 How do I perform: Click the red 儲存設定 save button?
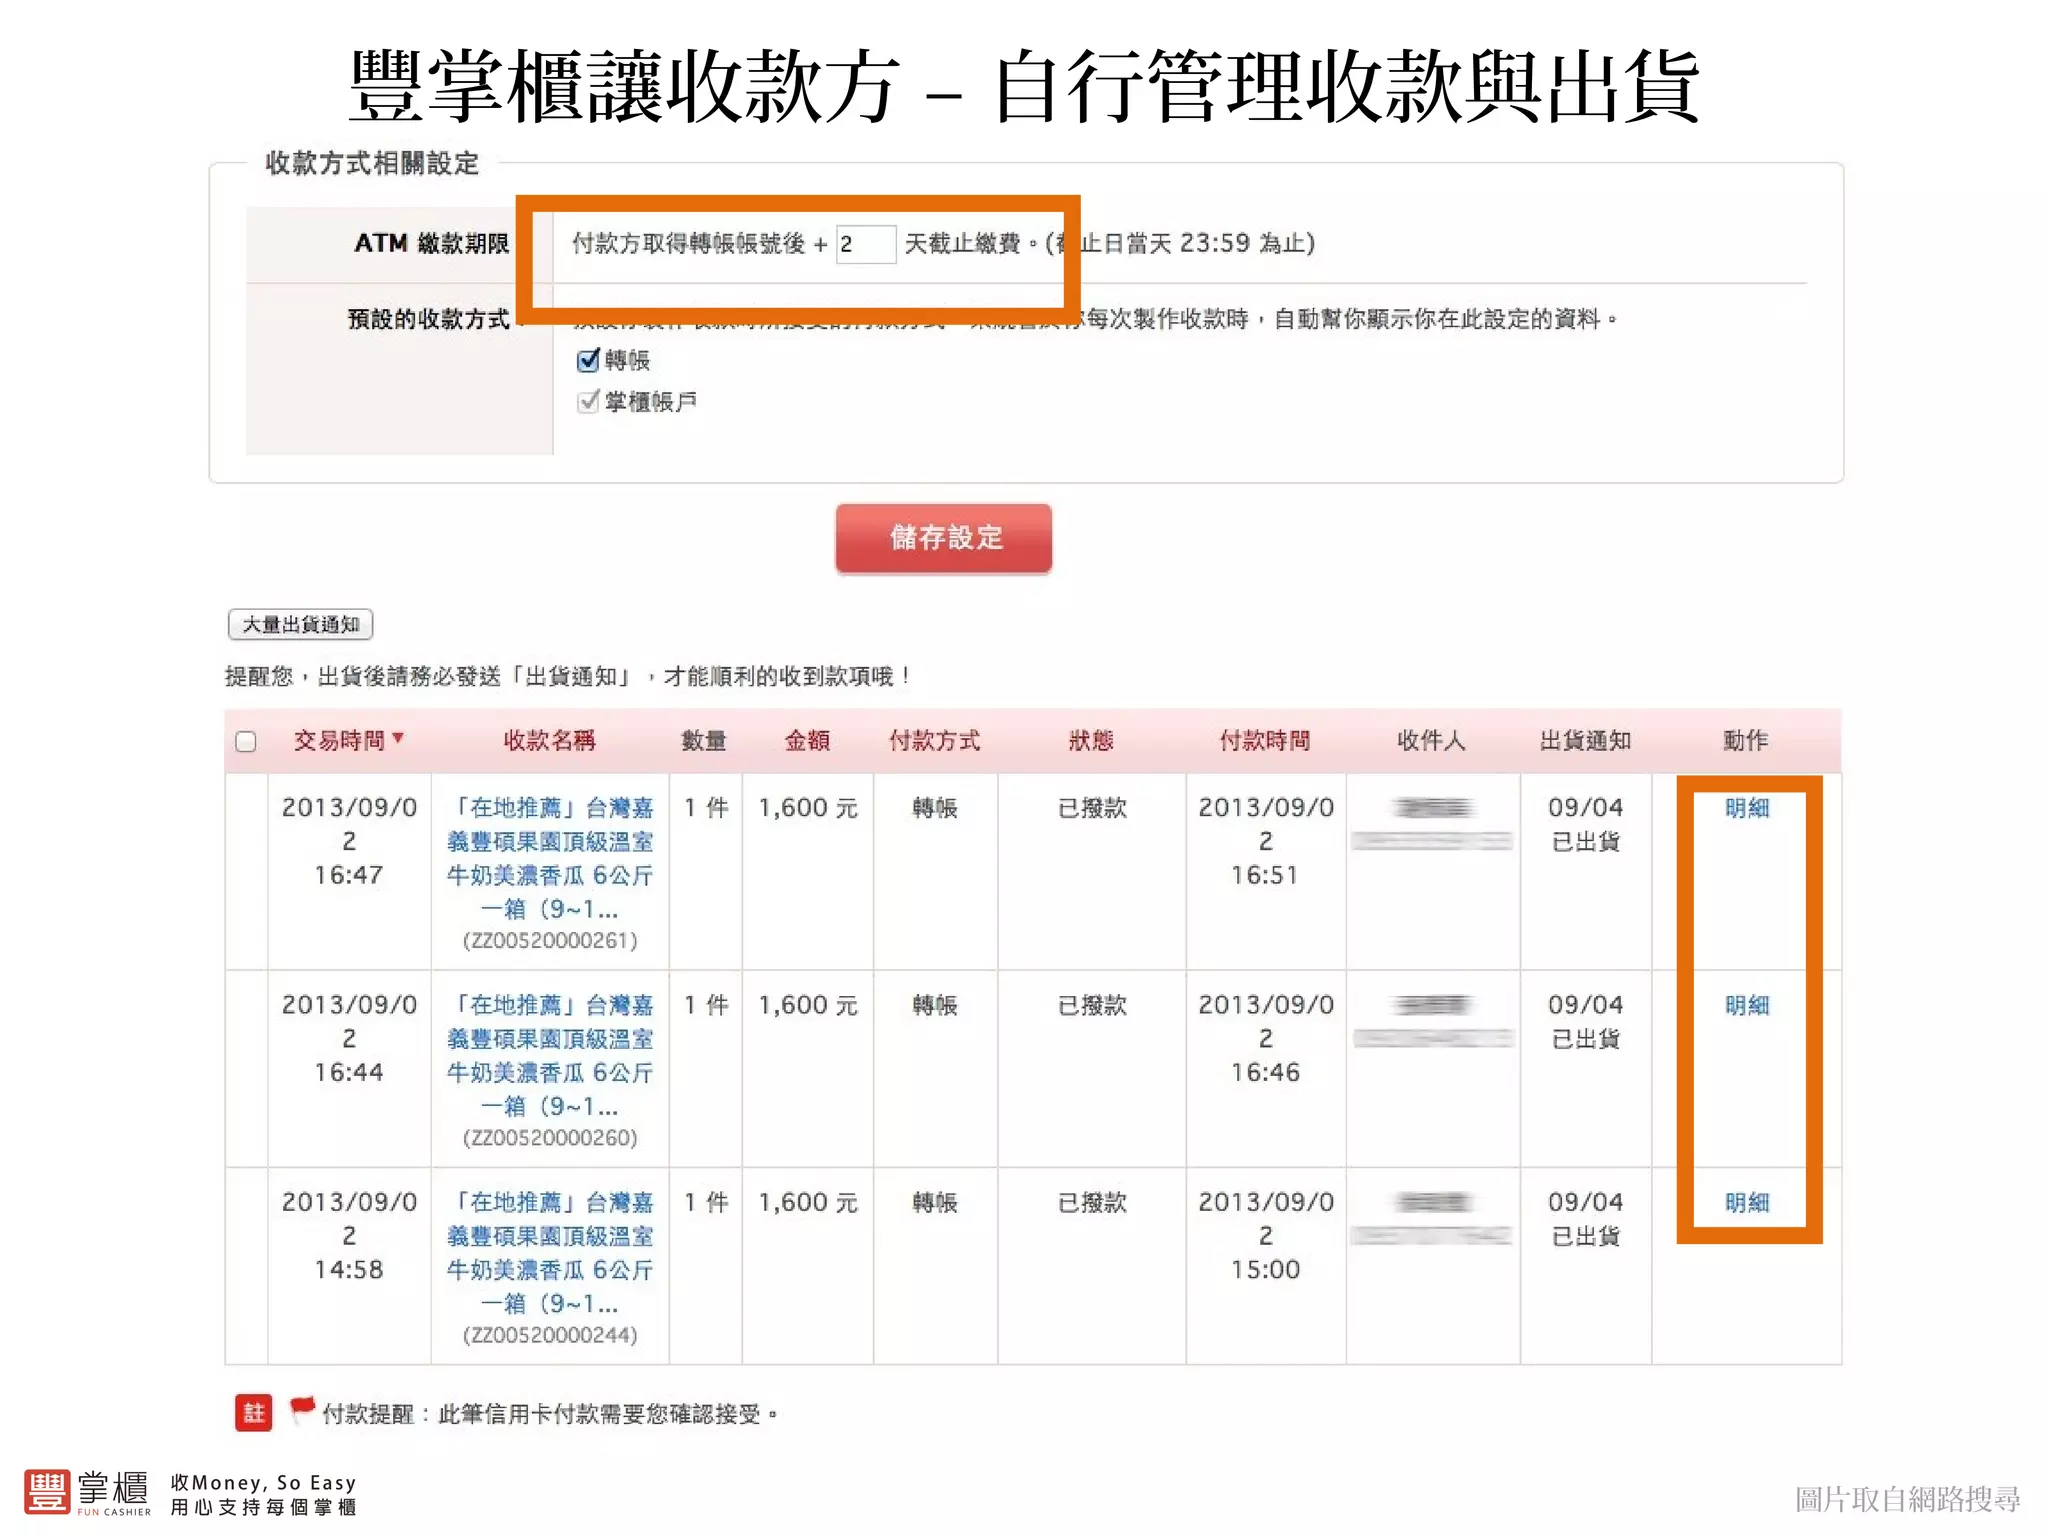[x=943, y=538]
